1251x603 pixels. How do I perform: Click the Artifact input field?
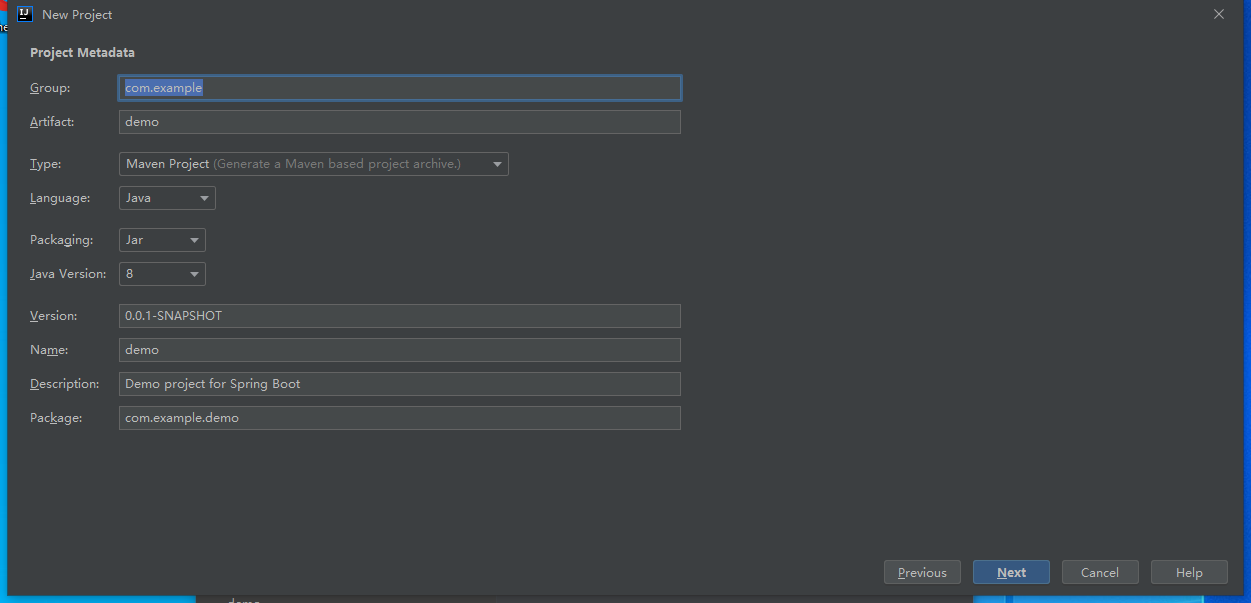click(400, 122)
